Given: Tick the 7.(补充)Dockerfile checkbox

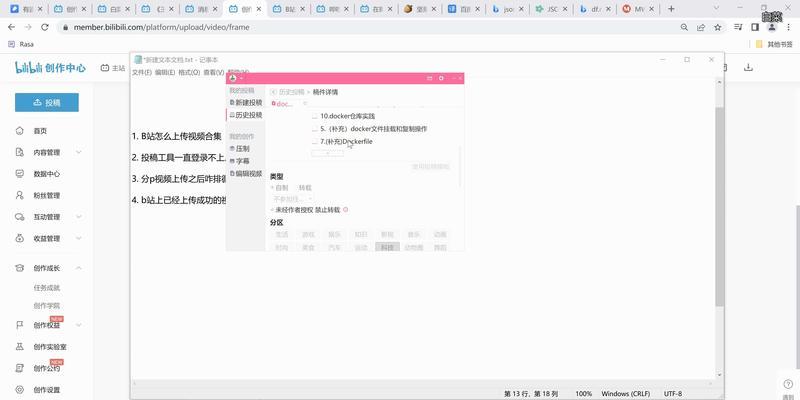Looking at the screenshot, I should point(315,142).
